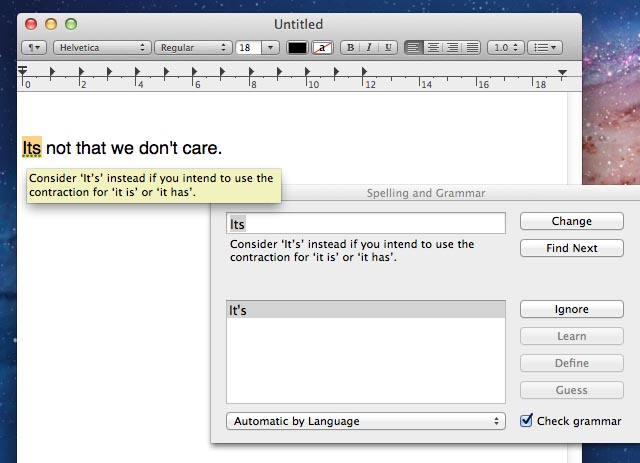Align text to the left
The image size is (640, 463).
click(414, 47)
